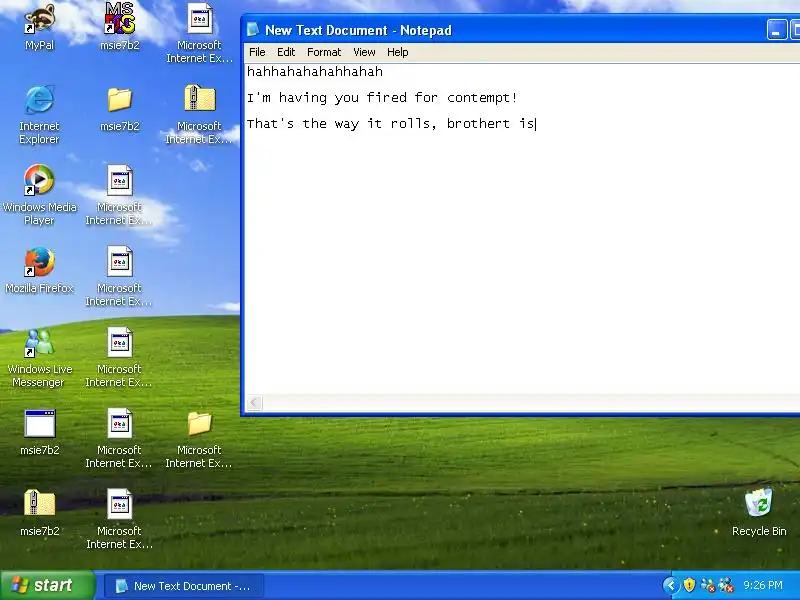This screenshot has height=600, width=800.
Task: Click the word 'brothert' in the Notepad text
Action: pyautogui.click(x=478, y=123)
